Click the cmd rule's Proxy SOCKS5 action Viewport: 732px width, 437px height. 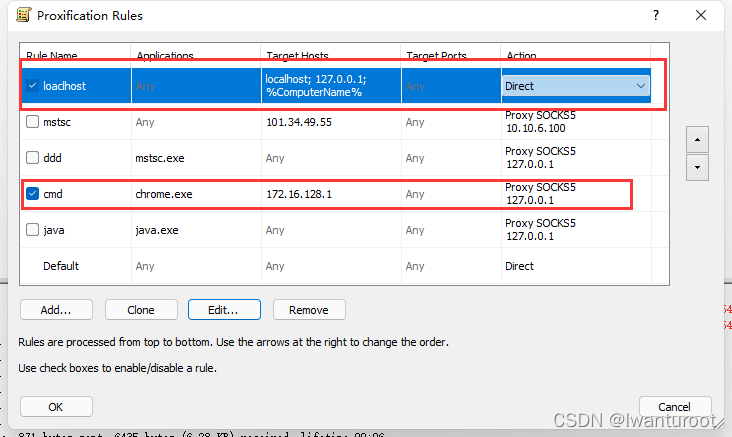click(x=540, y=194)
